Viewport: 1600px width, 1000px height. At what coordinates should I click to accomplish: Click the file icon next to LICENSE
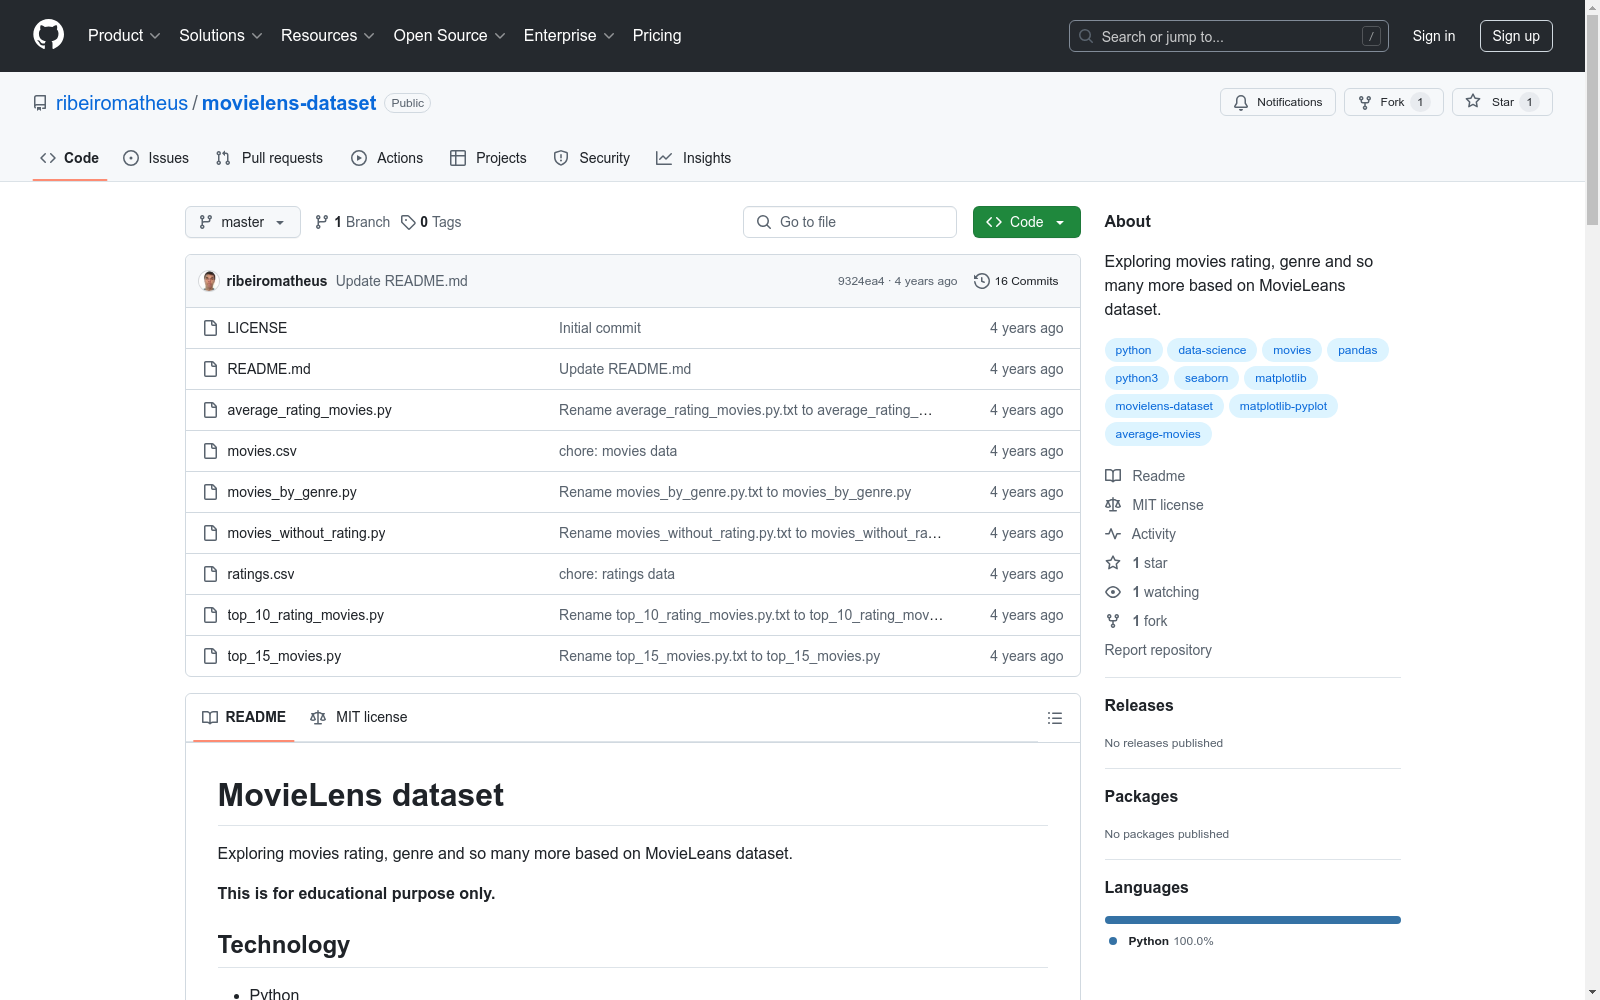(210, 328)
